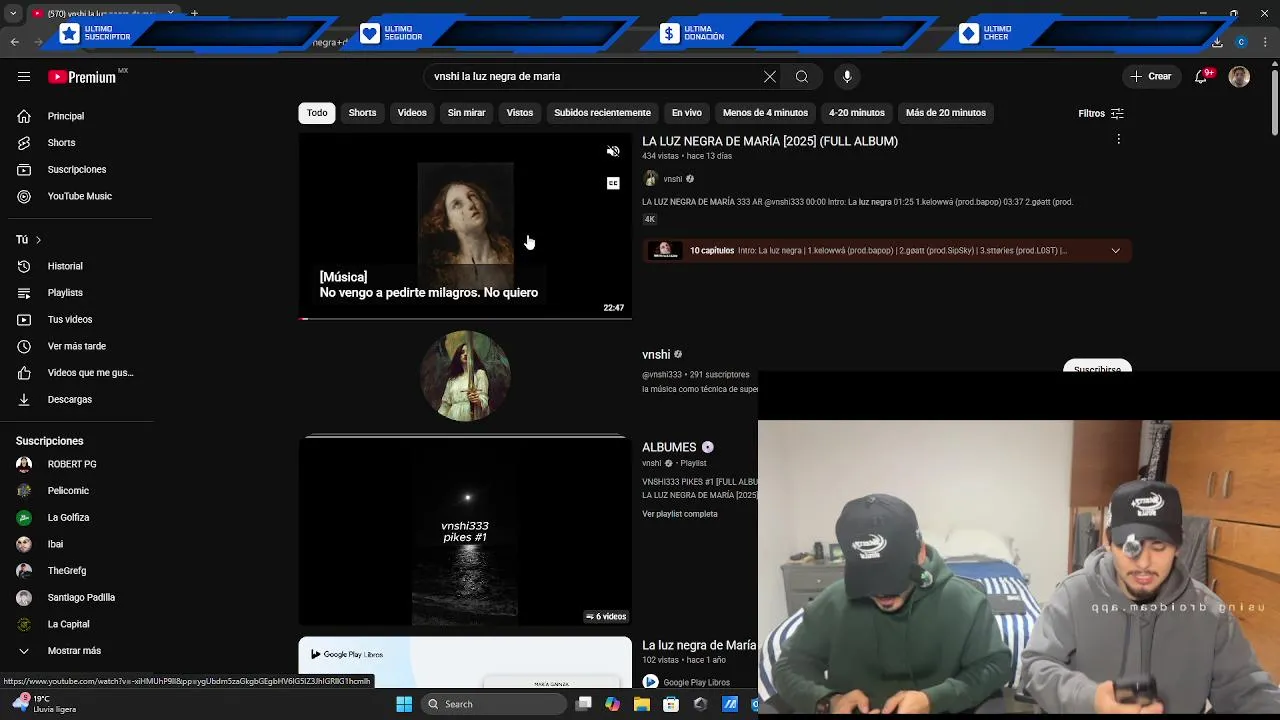This screenshot has width=1280, height=720.
Task: Expand the Tú section chevron
Action: [x=38, y=240]
